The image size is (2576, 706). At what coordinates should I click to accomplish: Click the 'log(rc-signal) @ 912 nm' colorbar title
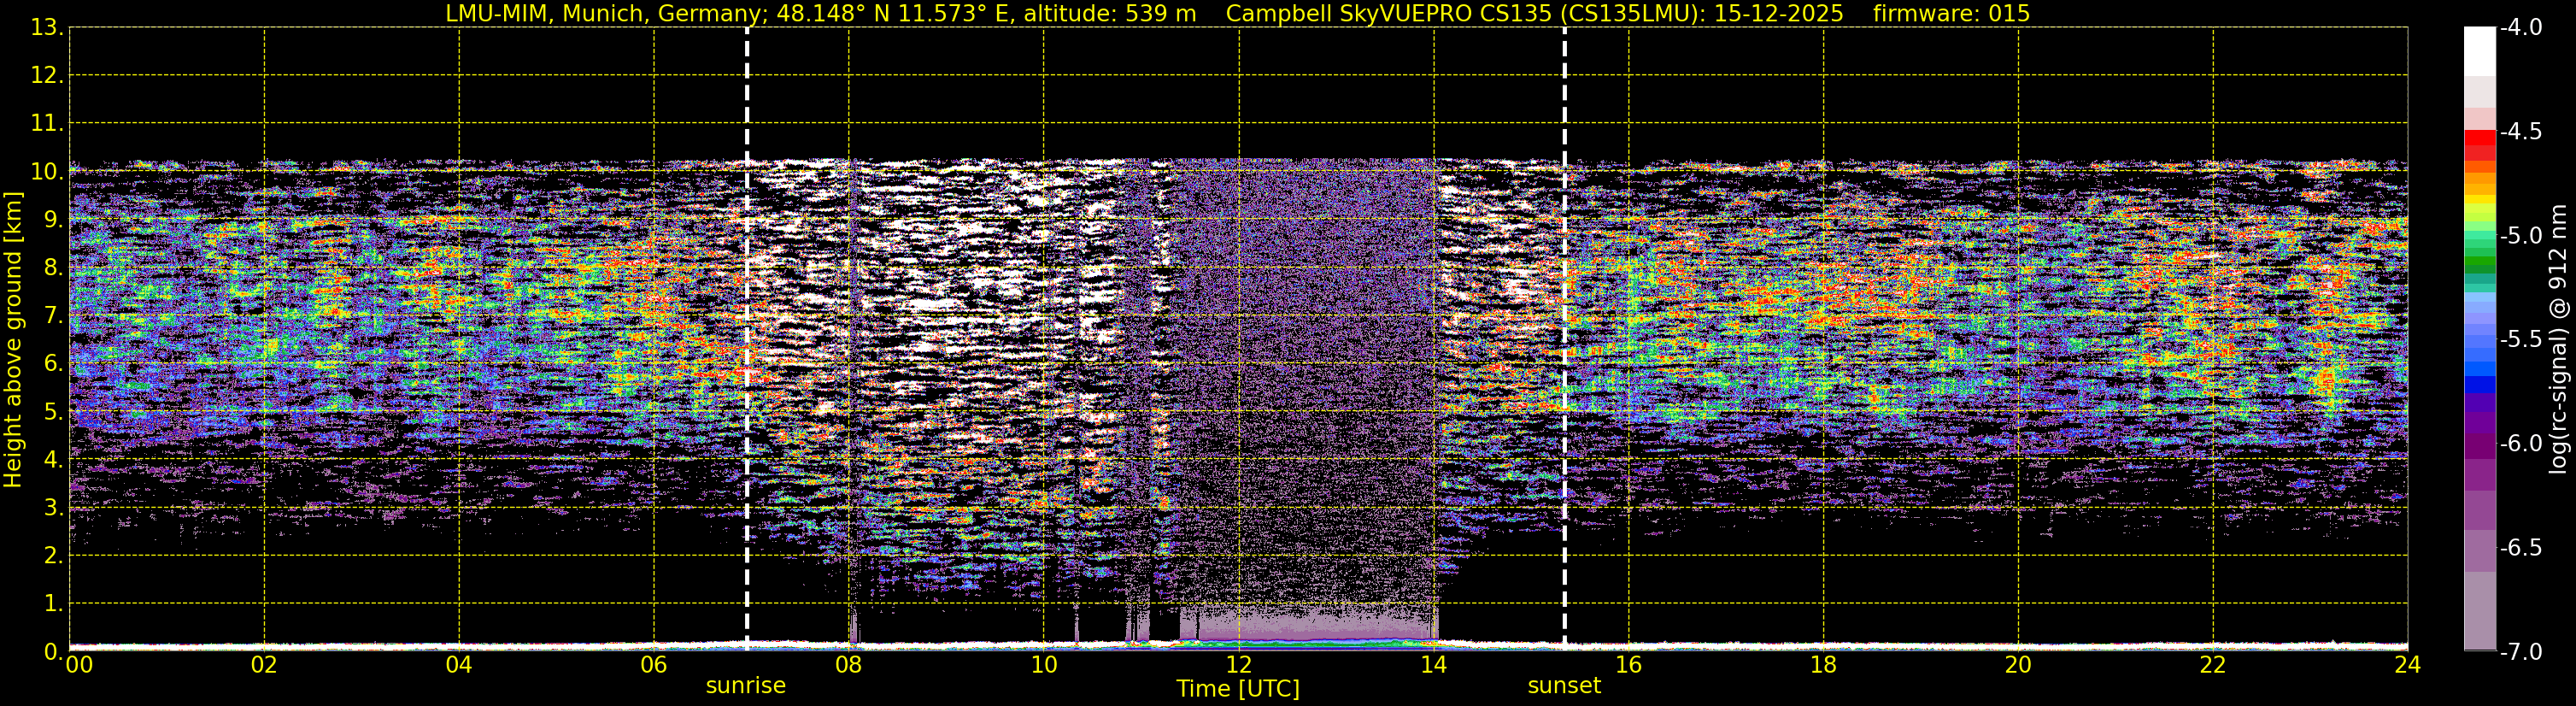(2559, 340)
